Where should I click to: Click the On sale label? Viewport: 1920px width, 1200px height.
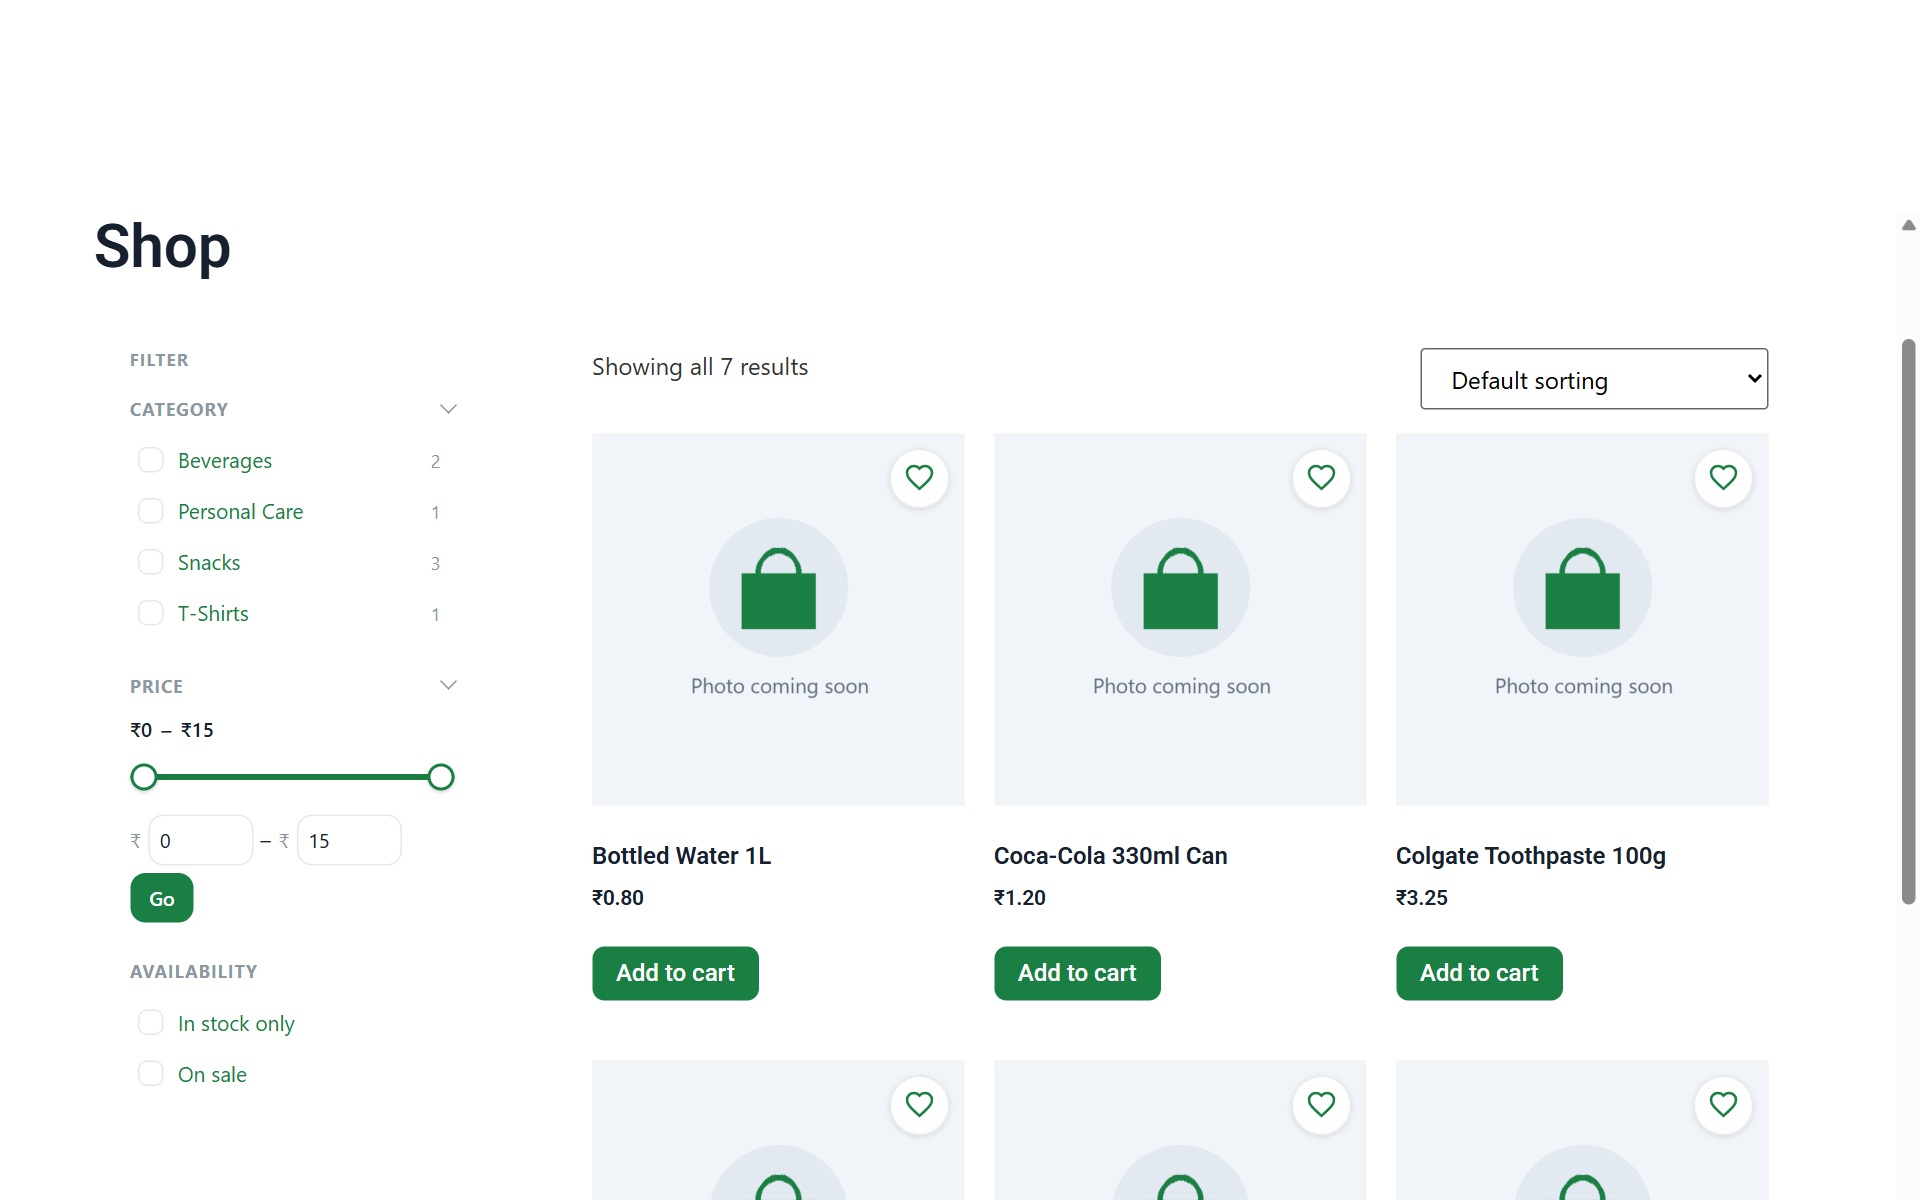212,1075
